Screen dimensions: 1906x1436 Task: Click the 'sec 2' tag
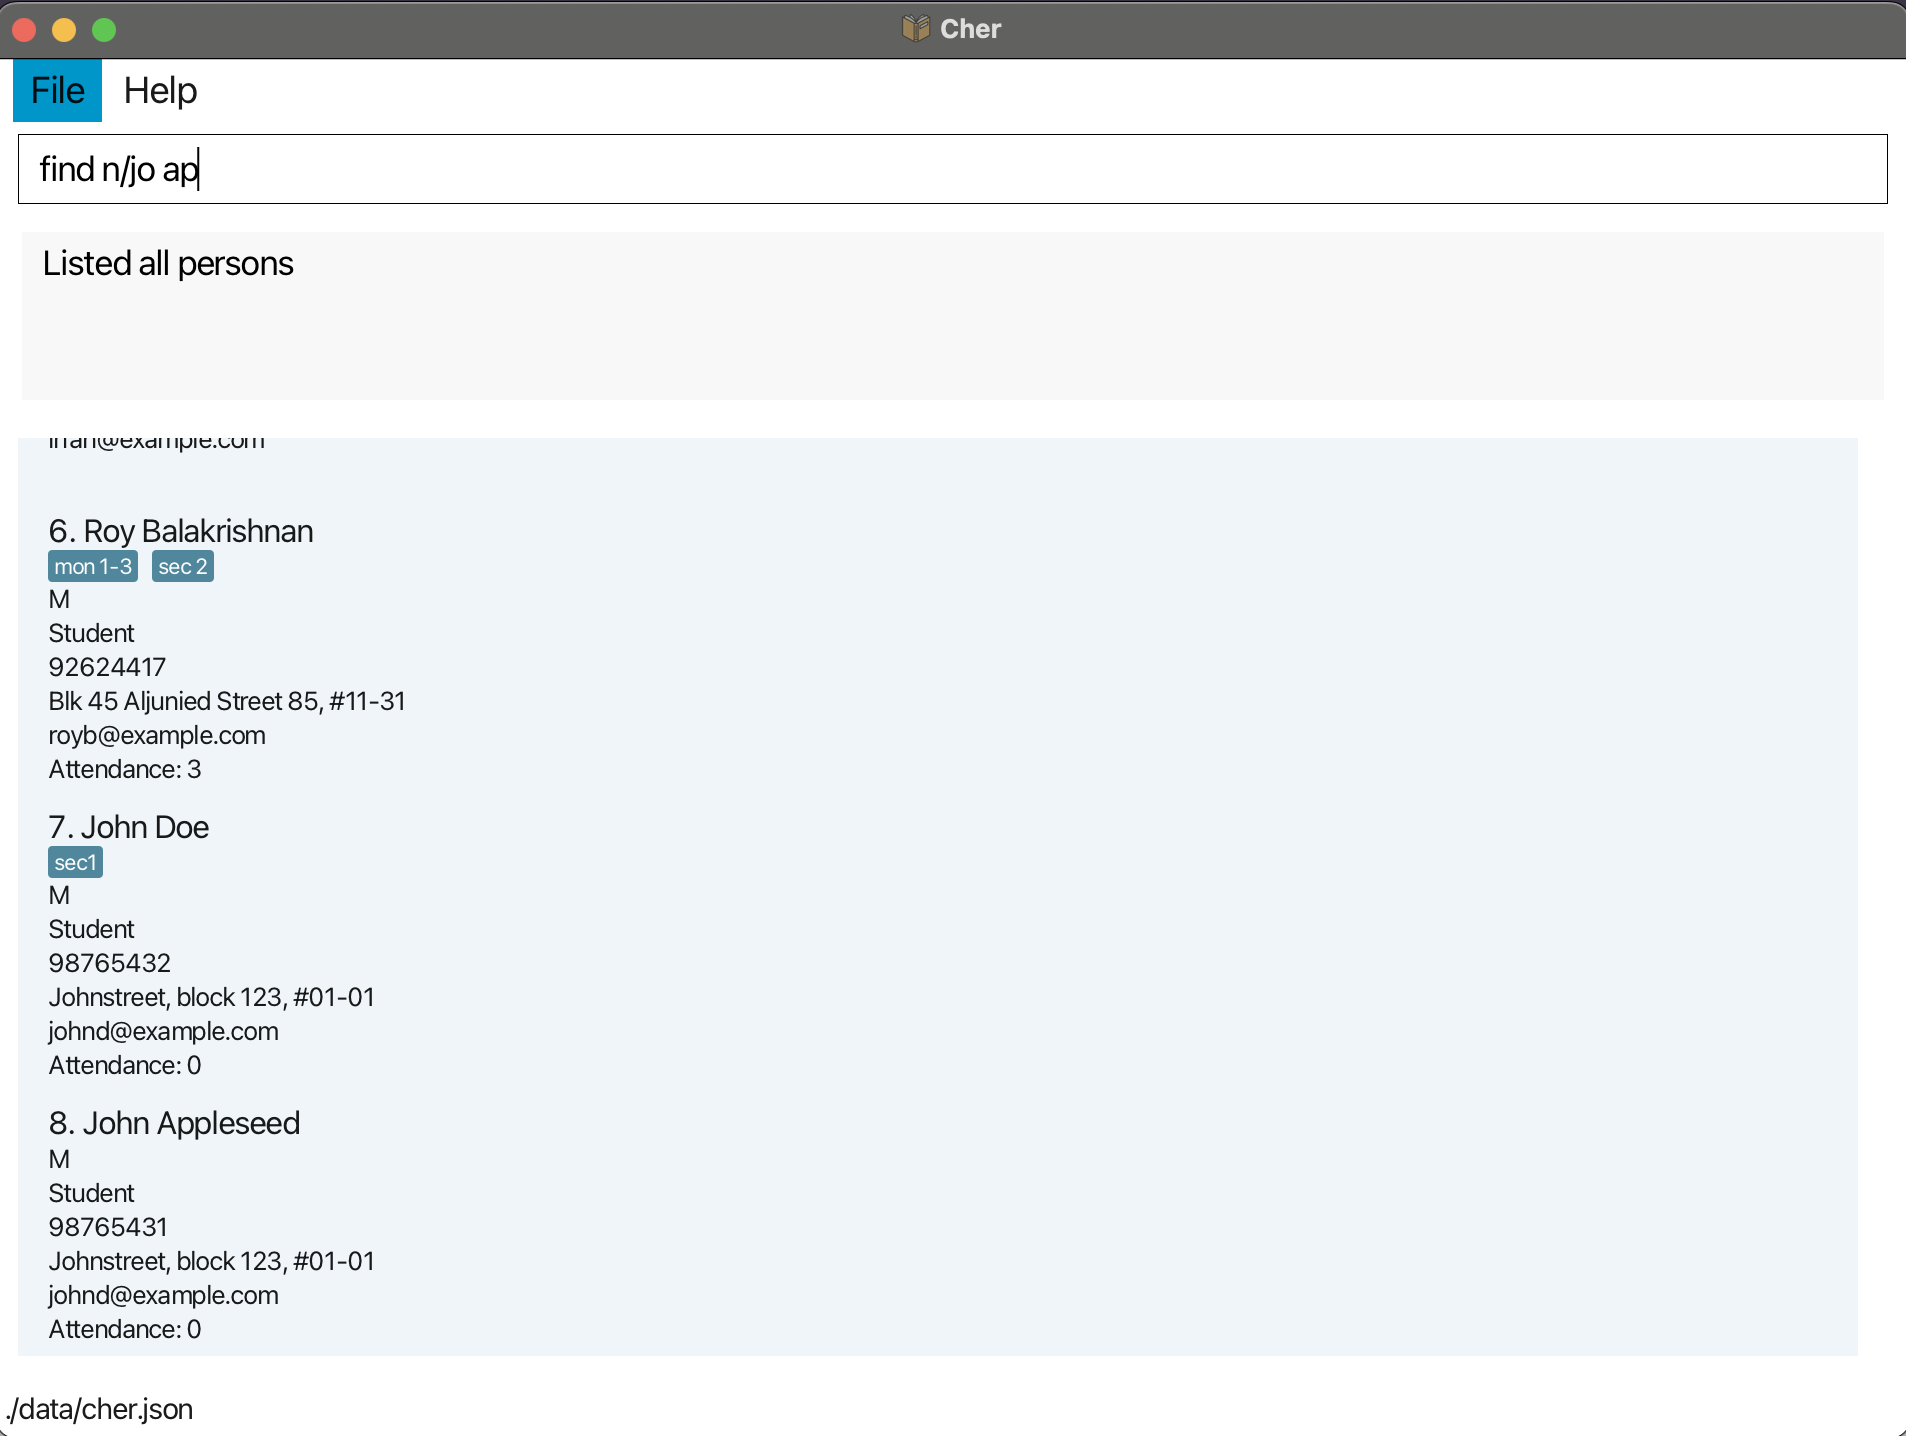tap(183, 566)
